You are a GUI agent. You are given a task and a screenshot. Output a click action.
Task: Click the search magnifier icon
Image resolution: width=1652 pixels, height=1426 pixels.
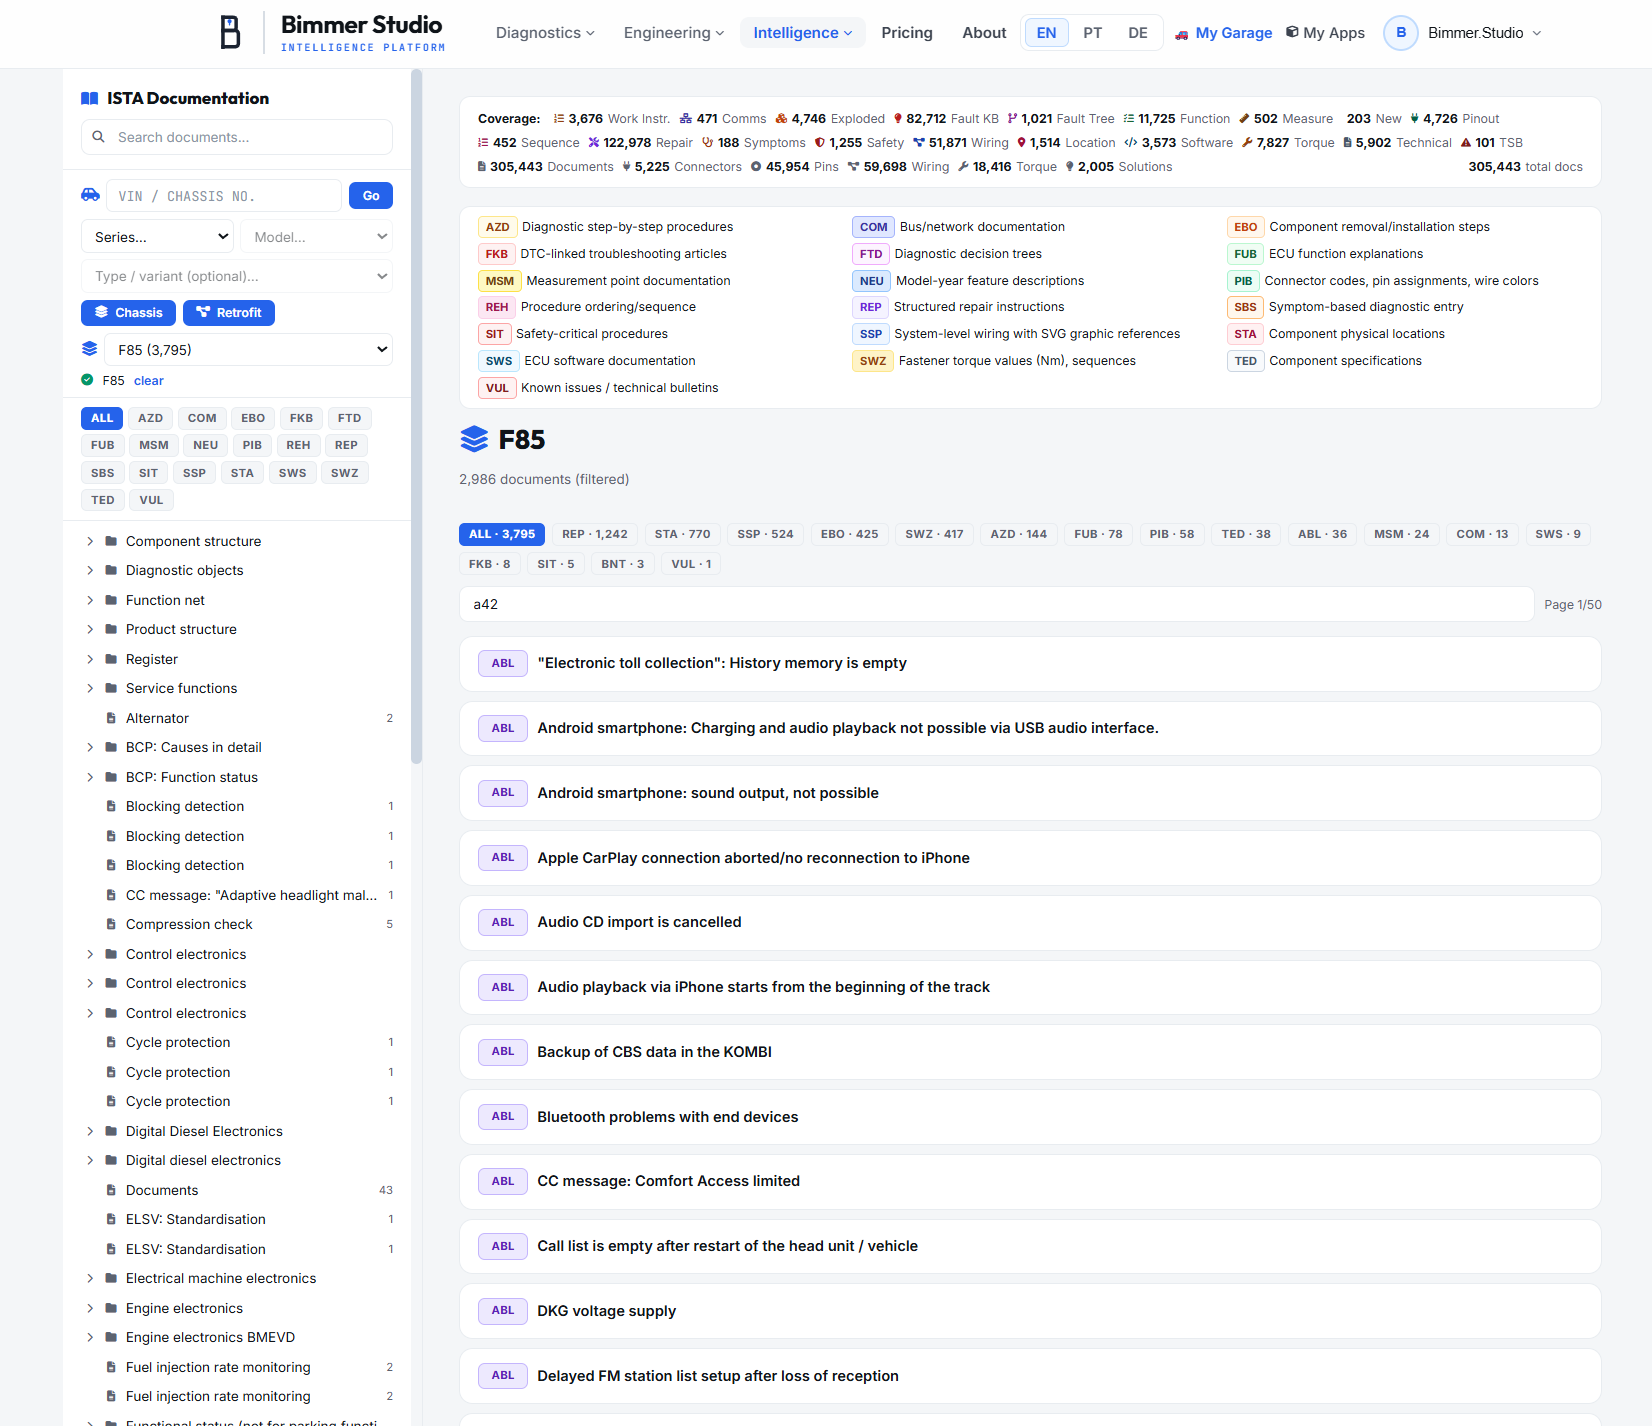click(98, 137)
